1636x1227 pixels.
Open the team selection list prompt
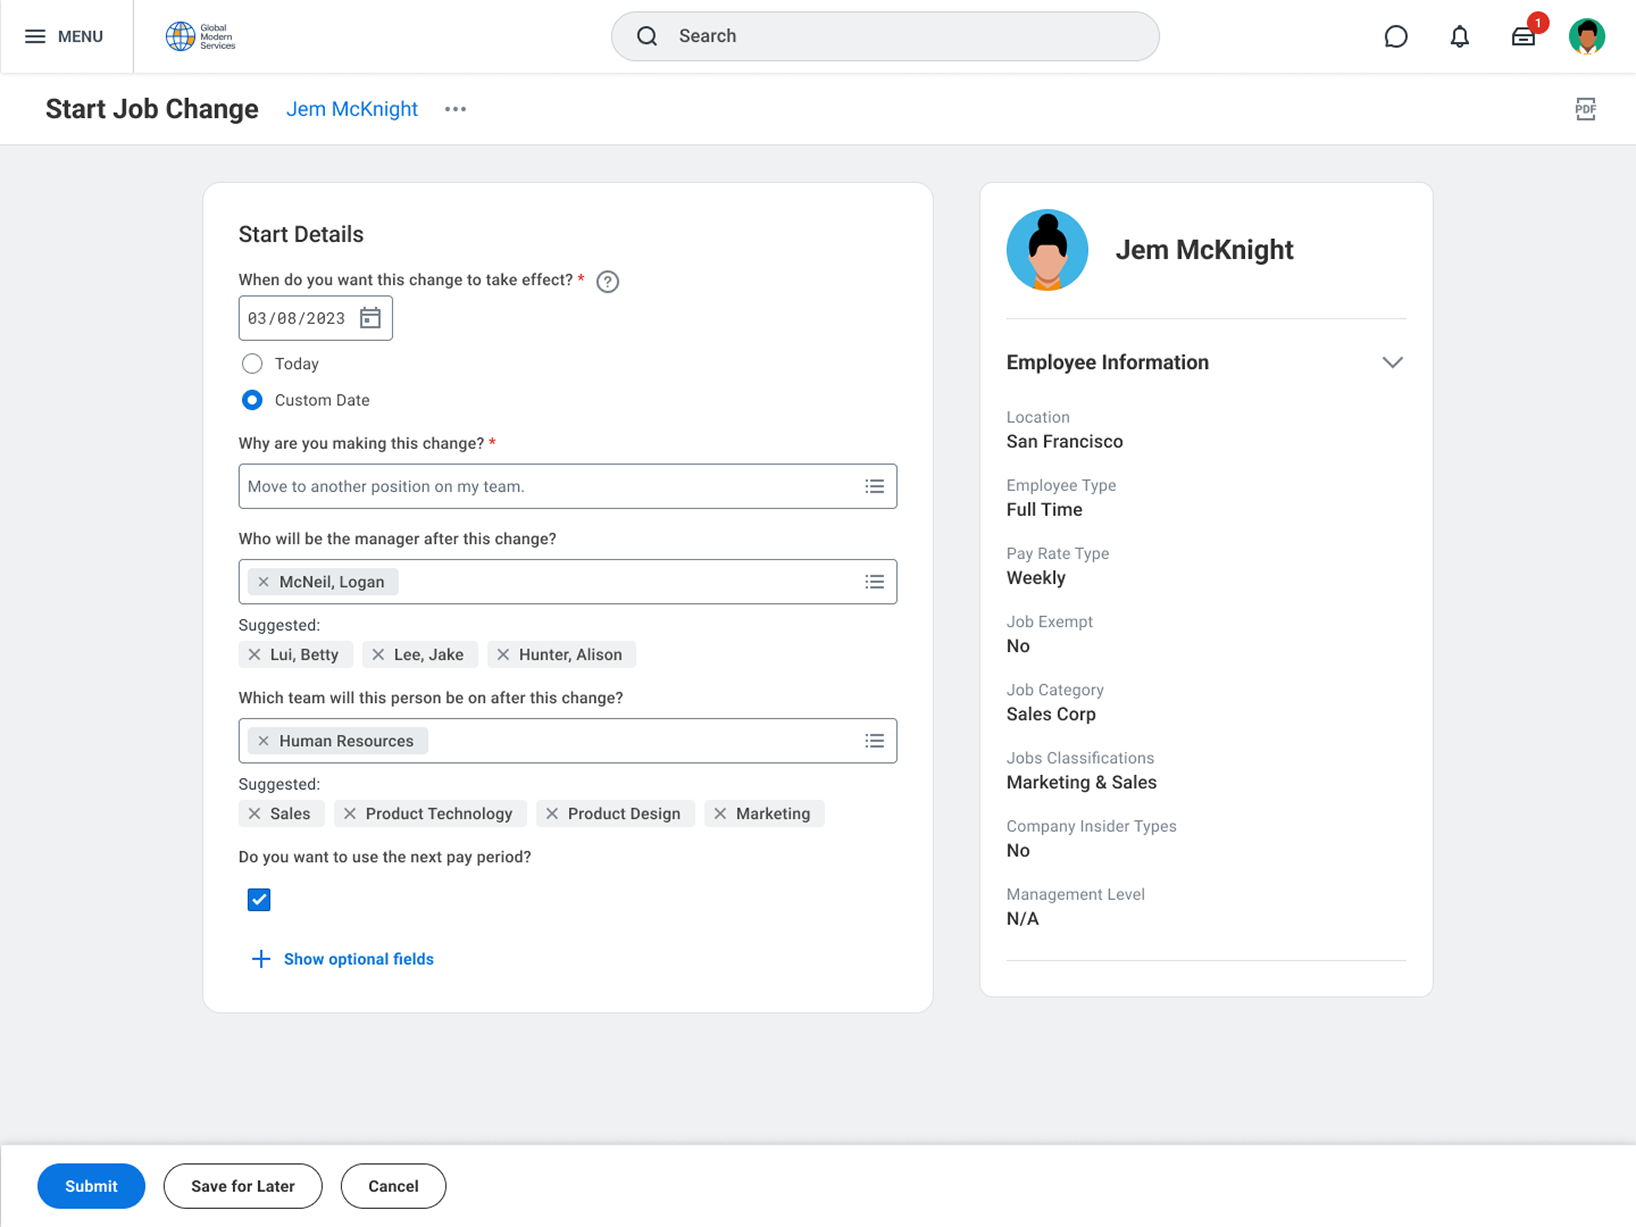pos(874,741)
